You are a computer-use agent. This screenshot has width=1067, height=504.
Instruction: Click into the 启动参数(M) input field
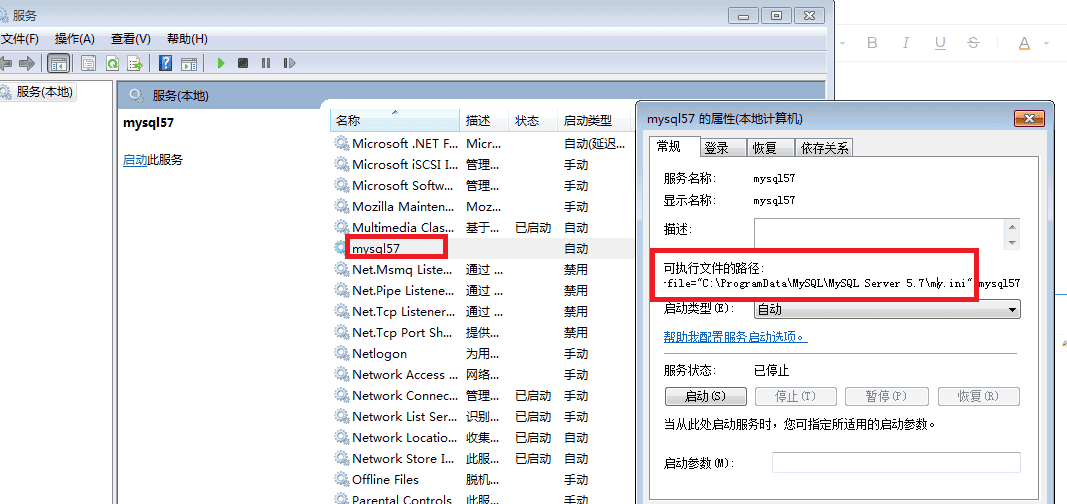coord(896,463)
